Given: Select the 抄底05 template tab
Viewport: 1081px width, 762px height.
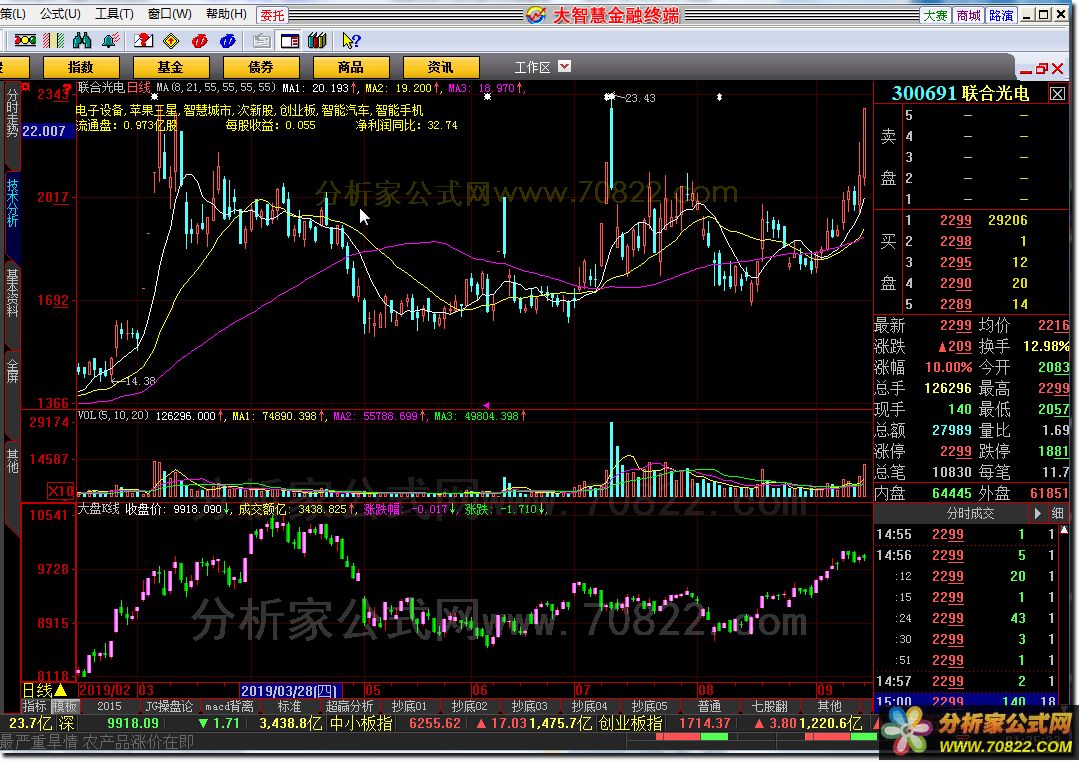Looking at the screenshot, I should tap(649, 706).
